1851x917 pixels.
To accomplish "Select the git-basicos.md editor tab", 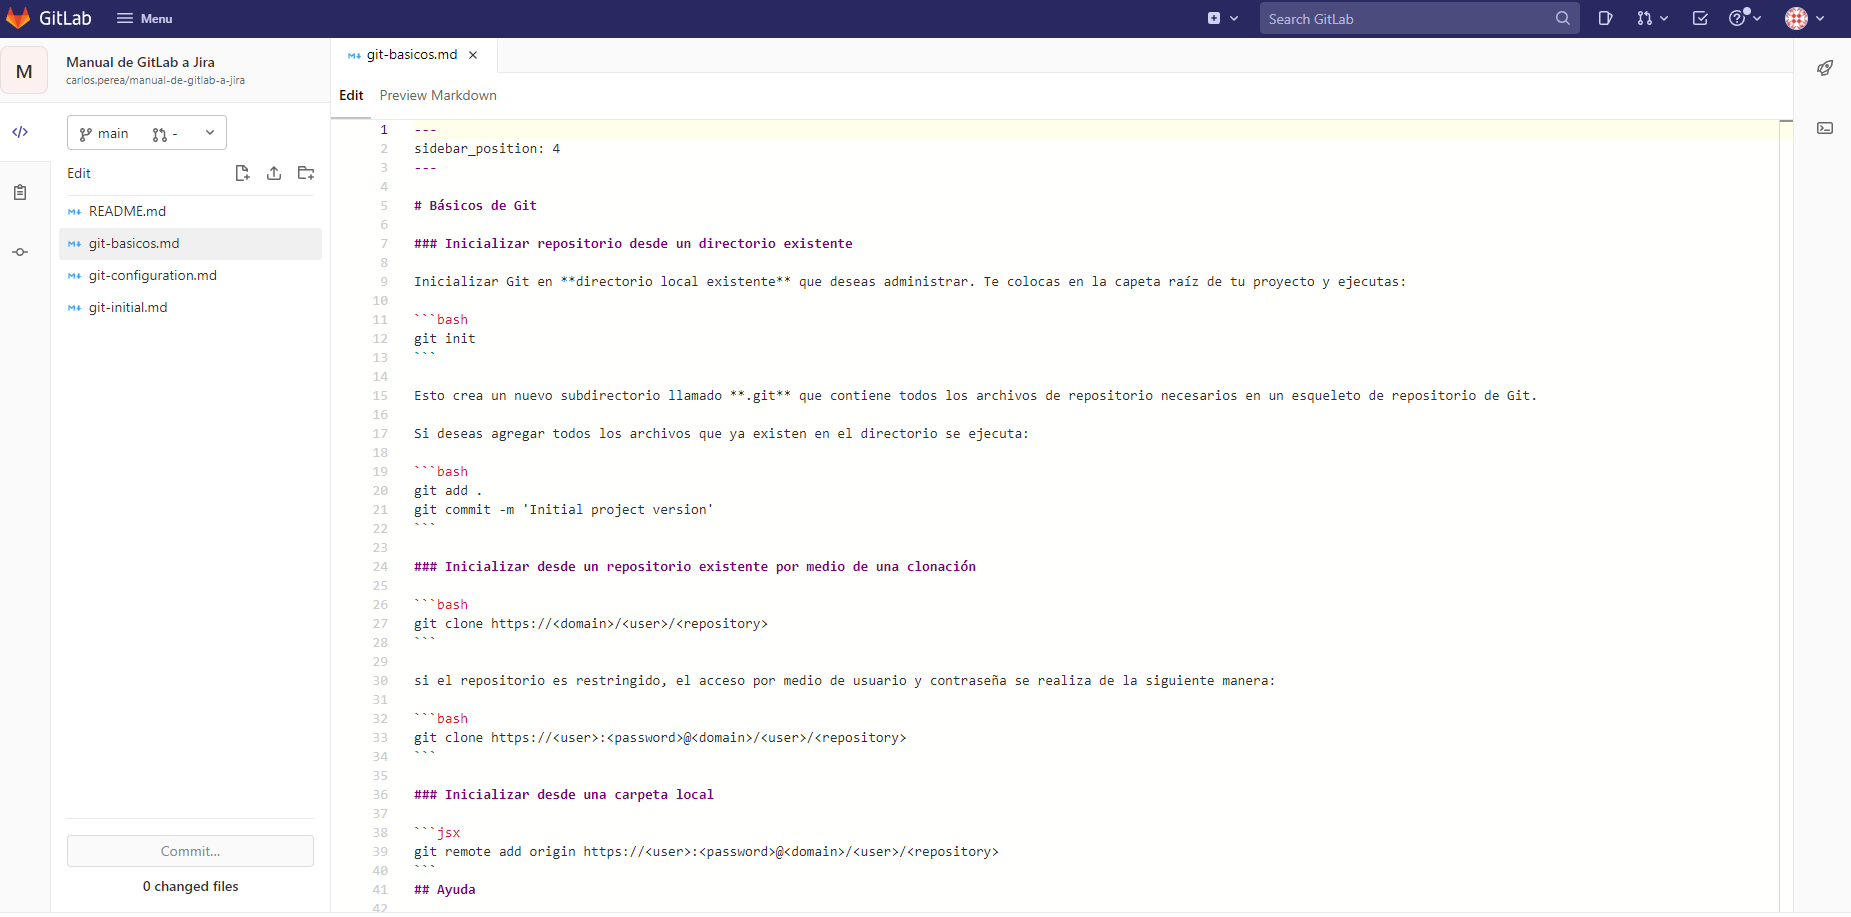I will click(412, 54).
